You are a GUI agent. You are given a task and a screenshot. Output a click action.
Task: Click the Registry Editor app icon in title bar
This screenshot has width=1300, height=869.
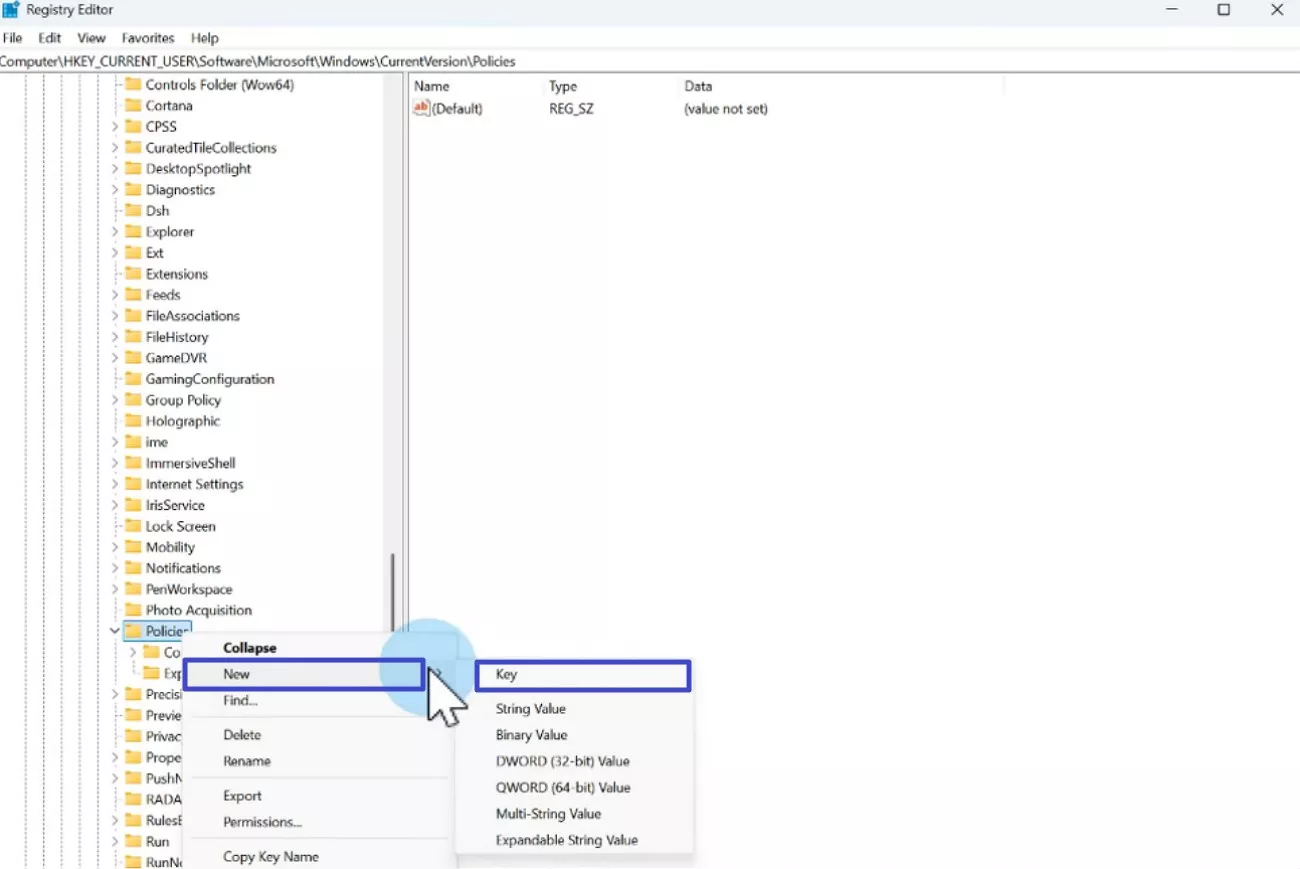tap(11, 10)
